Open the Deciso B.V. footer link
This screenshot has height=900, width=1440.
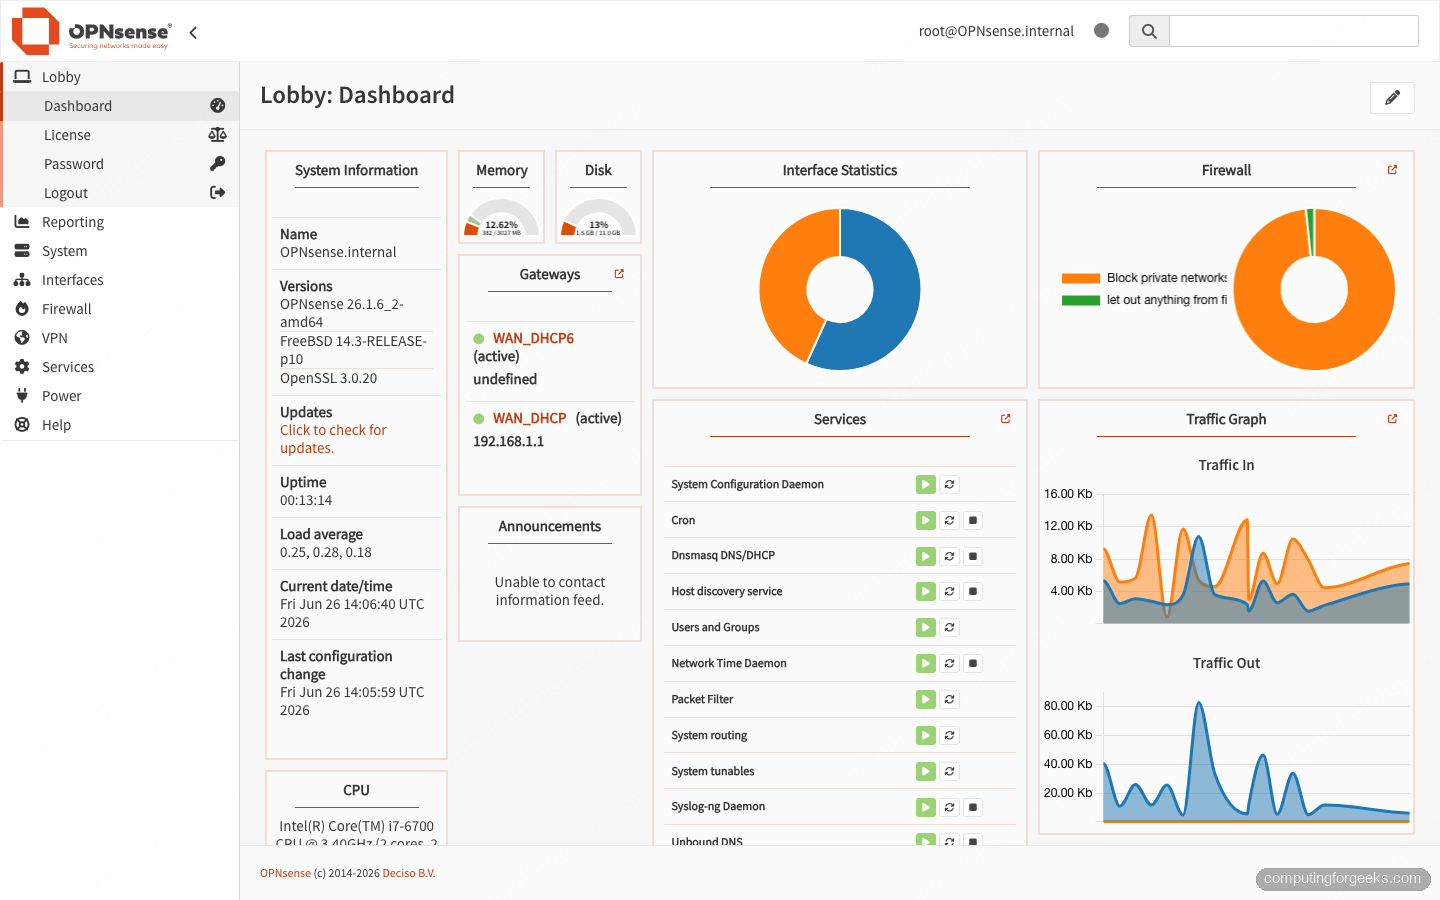tap(409, 873)
